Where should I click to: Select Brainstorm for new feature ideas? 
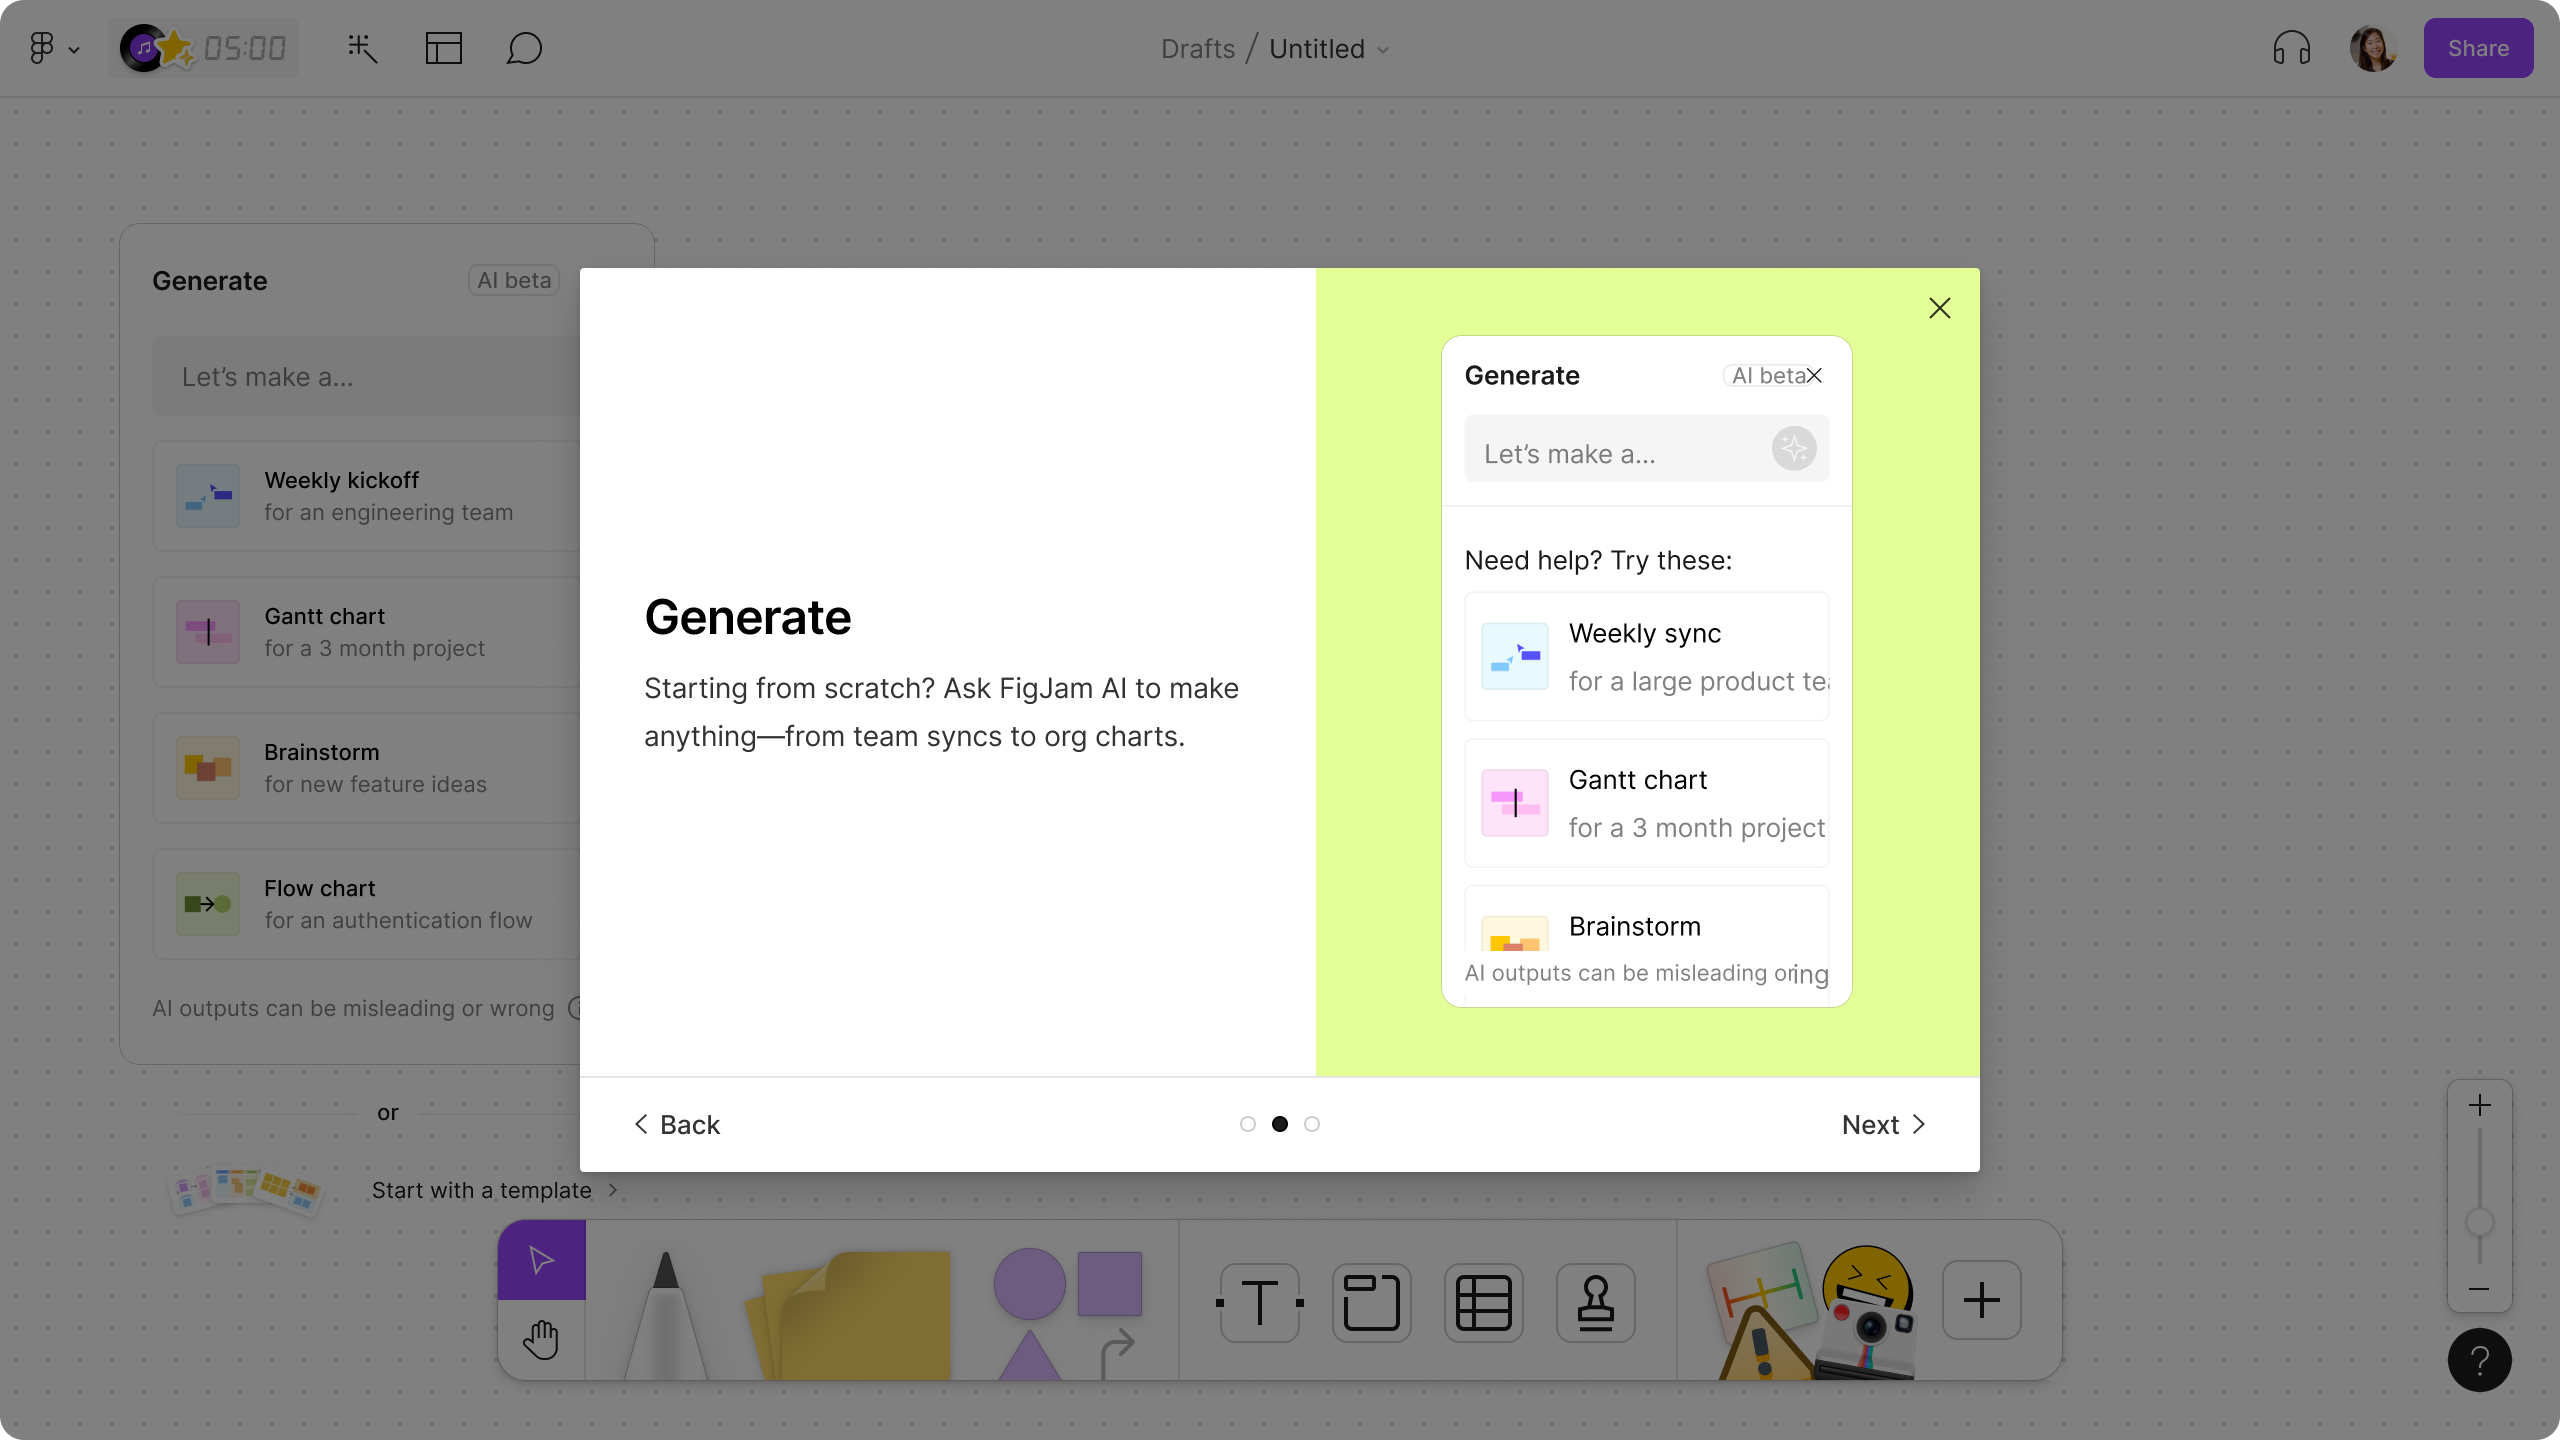tap(366, 768)
